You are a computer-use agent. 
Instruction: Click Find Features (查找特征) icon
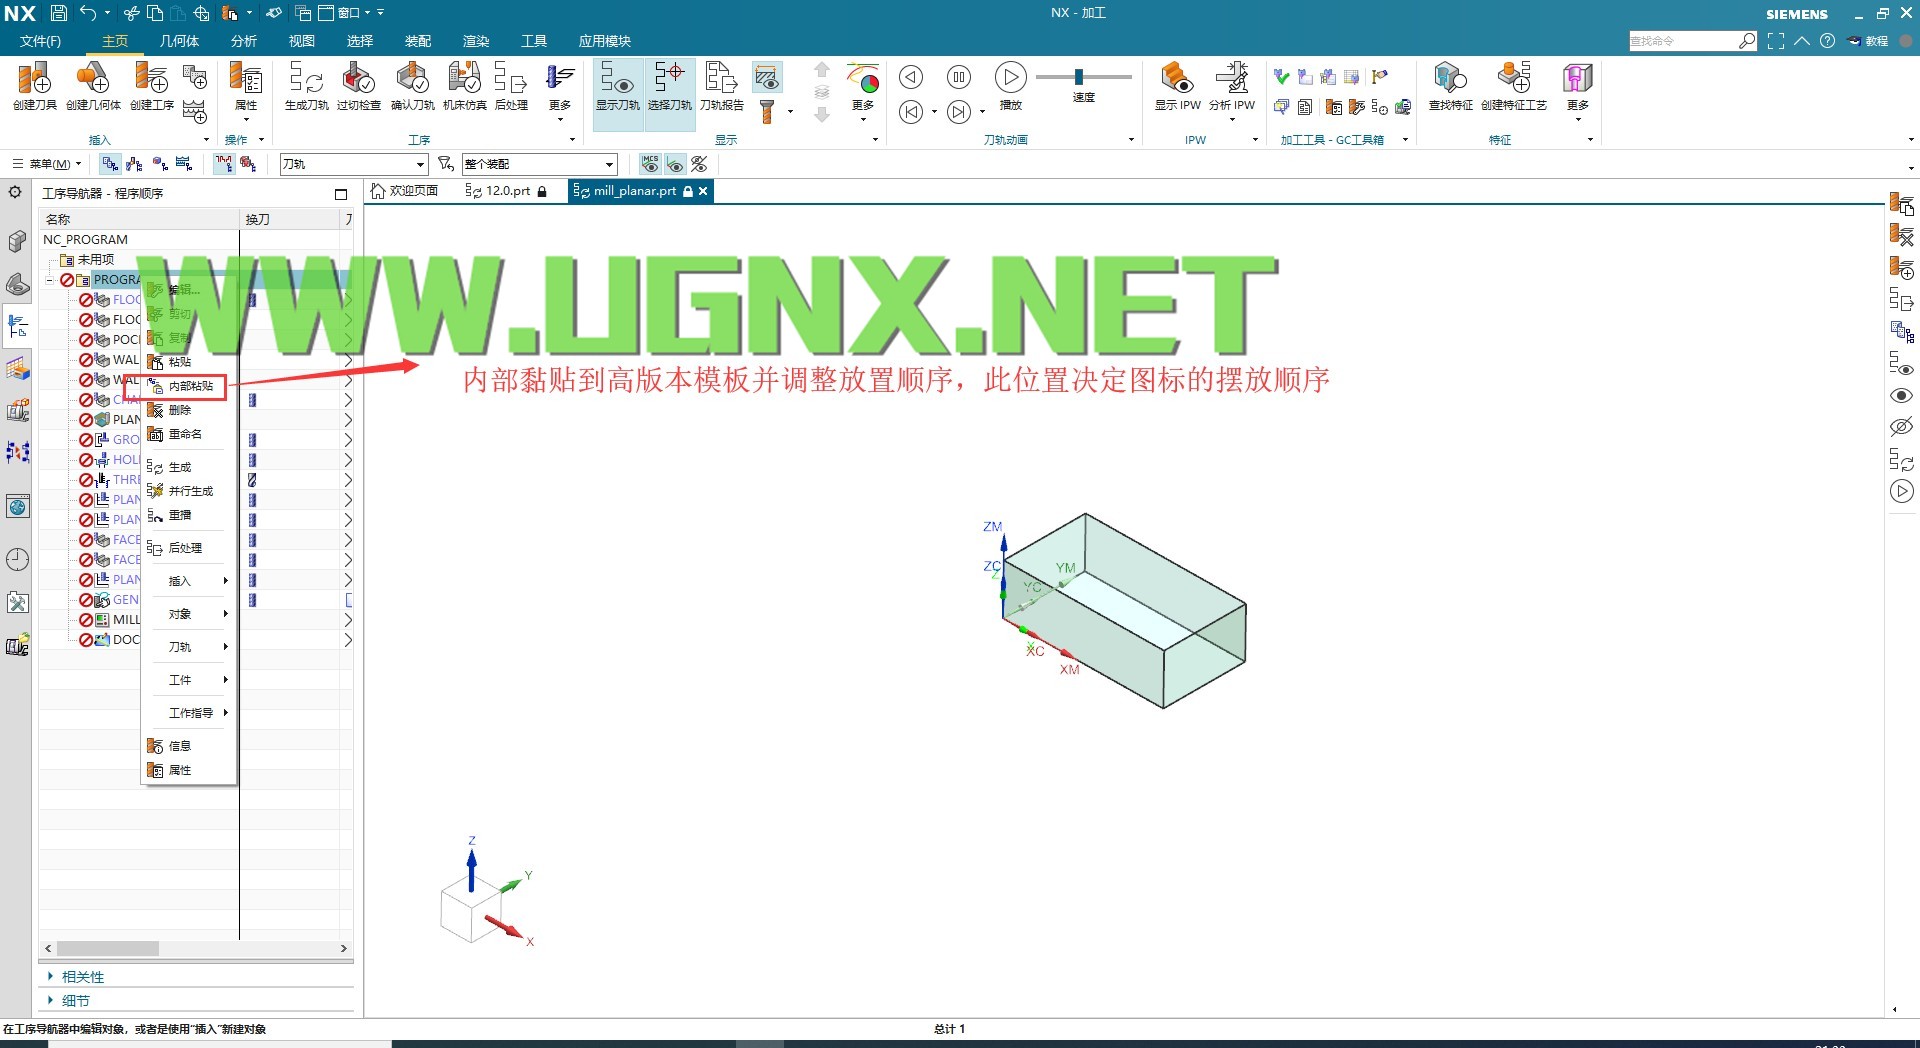pos(1450,85)
